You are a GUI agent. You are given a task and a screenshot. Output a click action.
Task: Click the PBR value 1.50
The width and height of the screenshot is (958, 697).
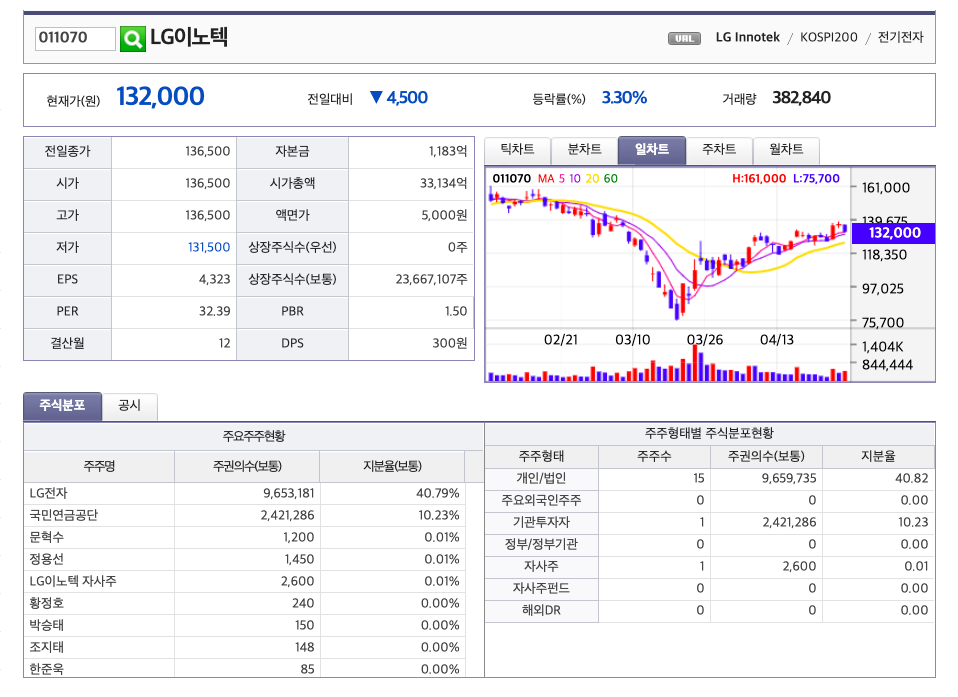[456, 312]
